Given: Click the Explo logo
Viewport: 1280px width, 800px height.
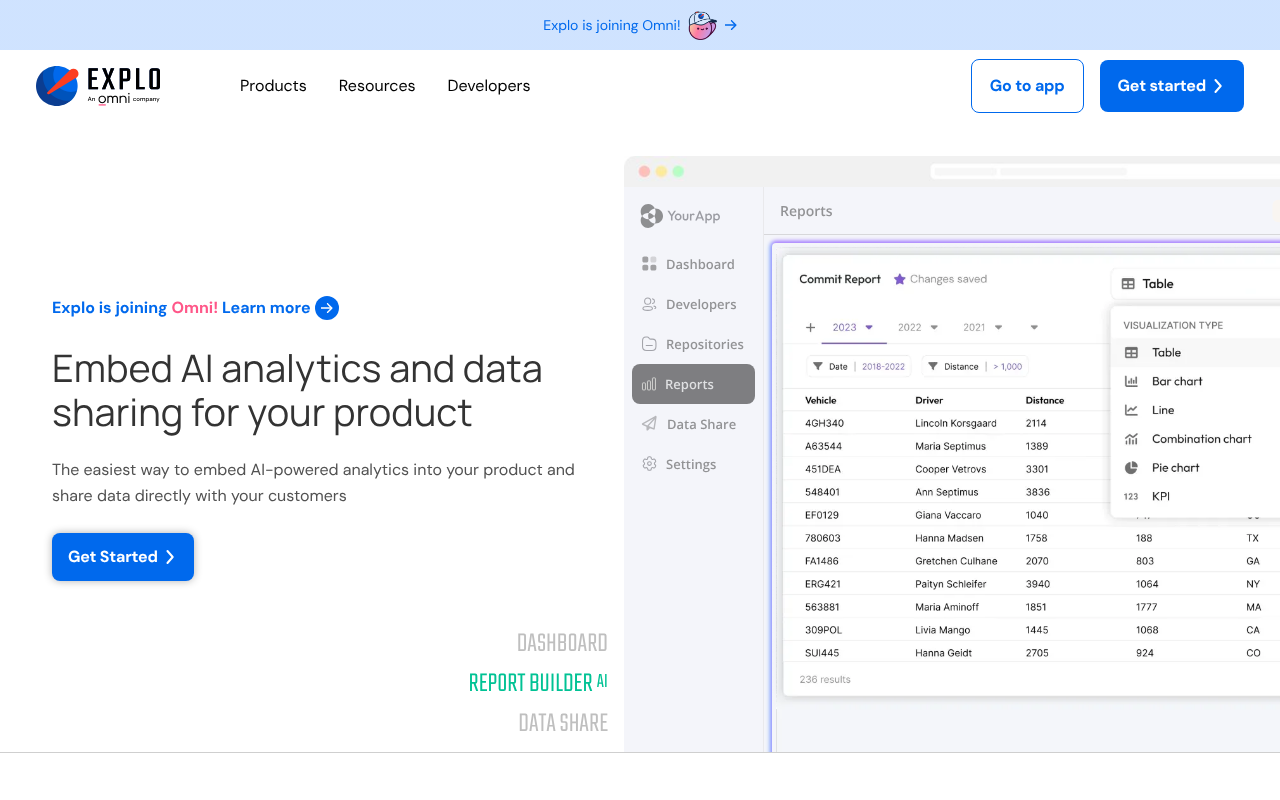Looking at the screenshot, I should coord(98,85).
